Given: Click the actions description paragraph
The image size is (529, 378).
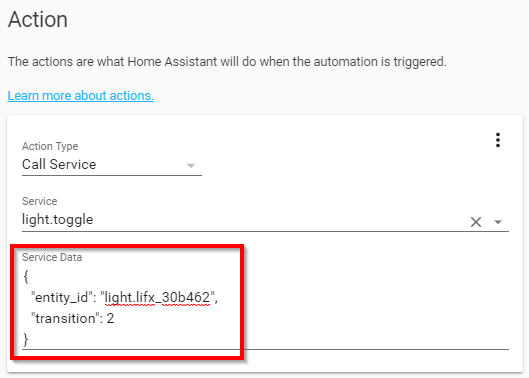Looking at the screenshot, I should (227, 62).
